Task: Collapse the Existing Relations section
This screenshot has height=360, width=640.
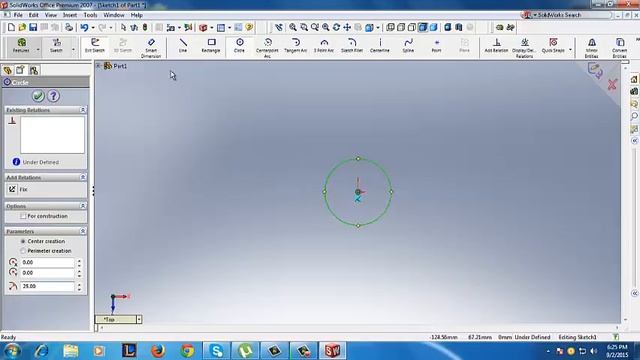Action: (x=83, y=110)
